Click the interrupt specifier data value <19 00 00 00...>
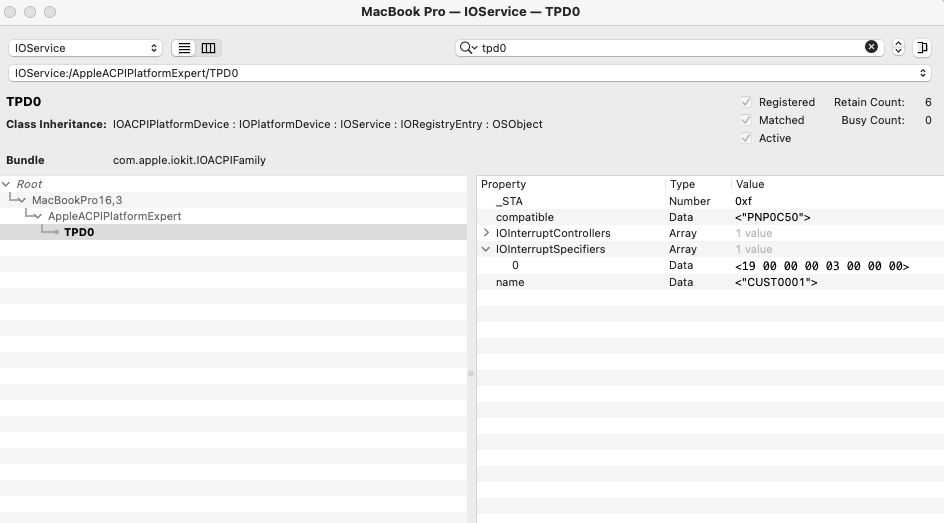This screenshot has height=523, width=944. click(x=822, y=266)
